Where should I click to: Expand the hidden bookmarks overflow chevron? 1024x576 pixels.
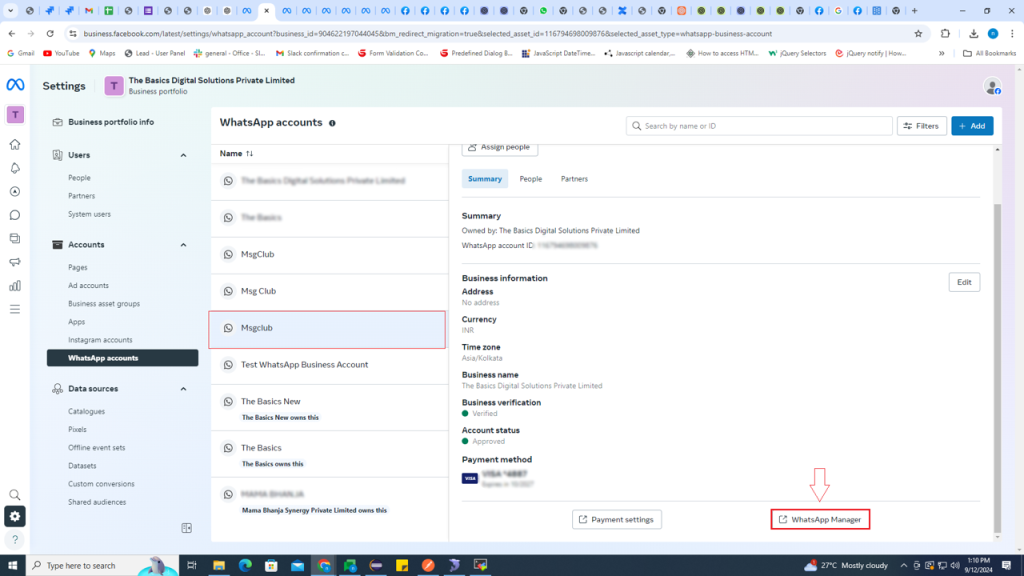point(941,54)
